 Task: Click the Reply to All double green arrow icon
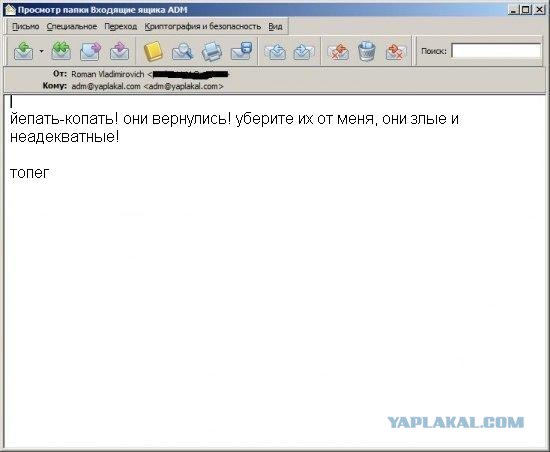pos(61,51)
